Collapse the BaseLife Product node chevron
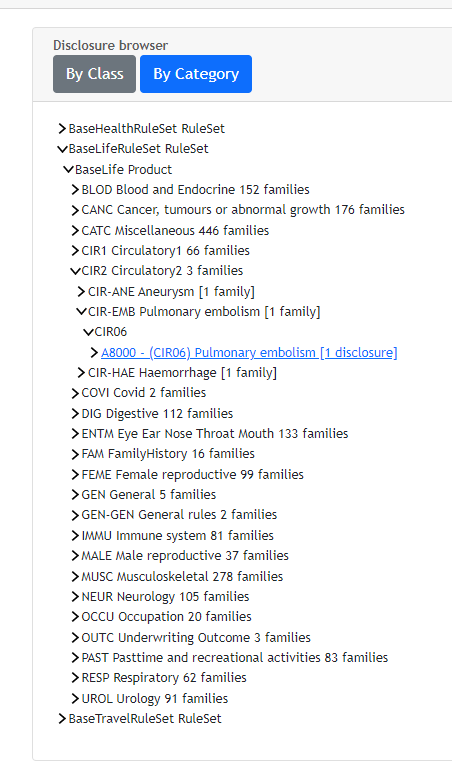The image size is (452, 777). pos(68,169)
